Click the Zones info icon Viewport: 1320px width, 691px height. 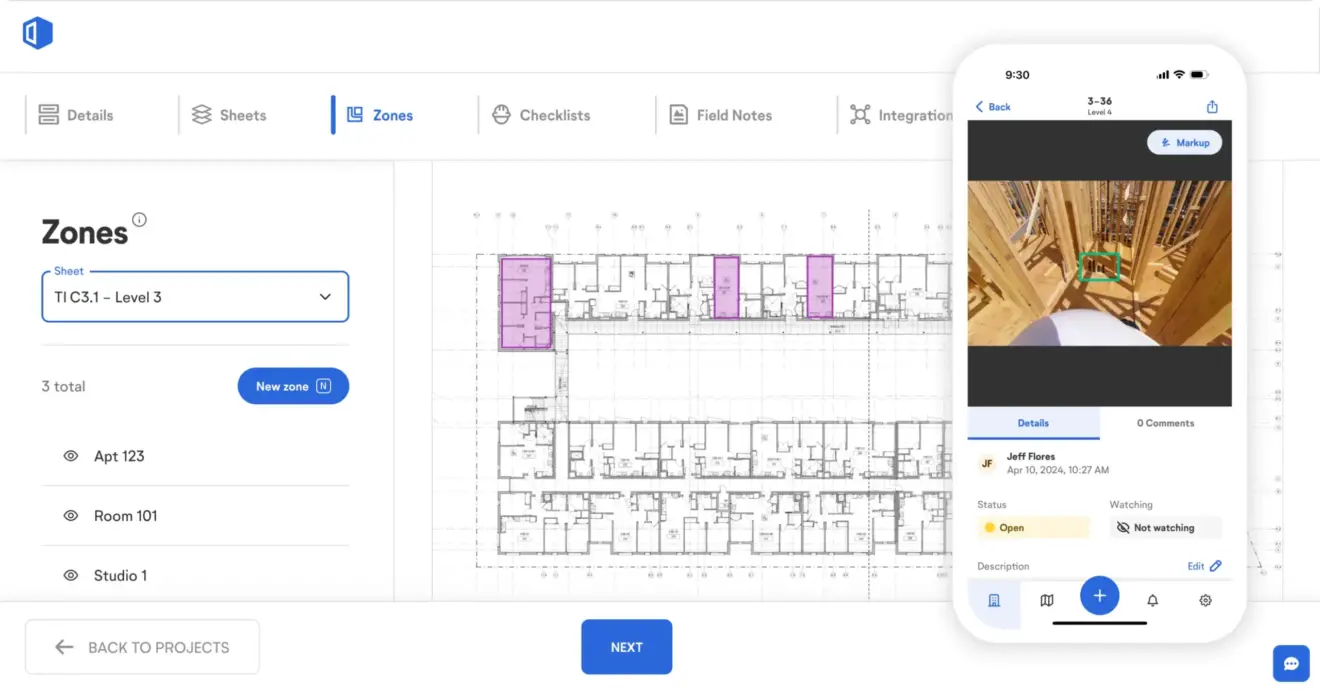coord(139,220)
